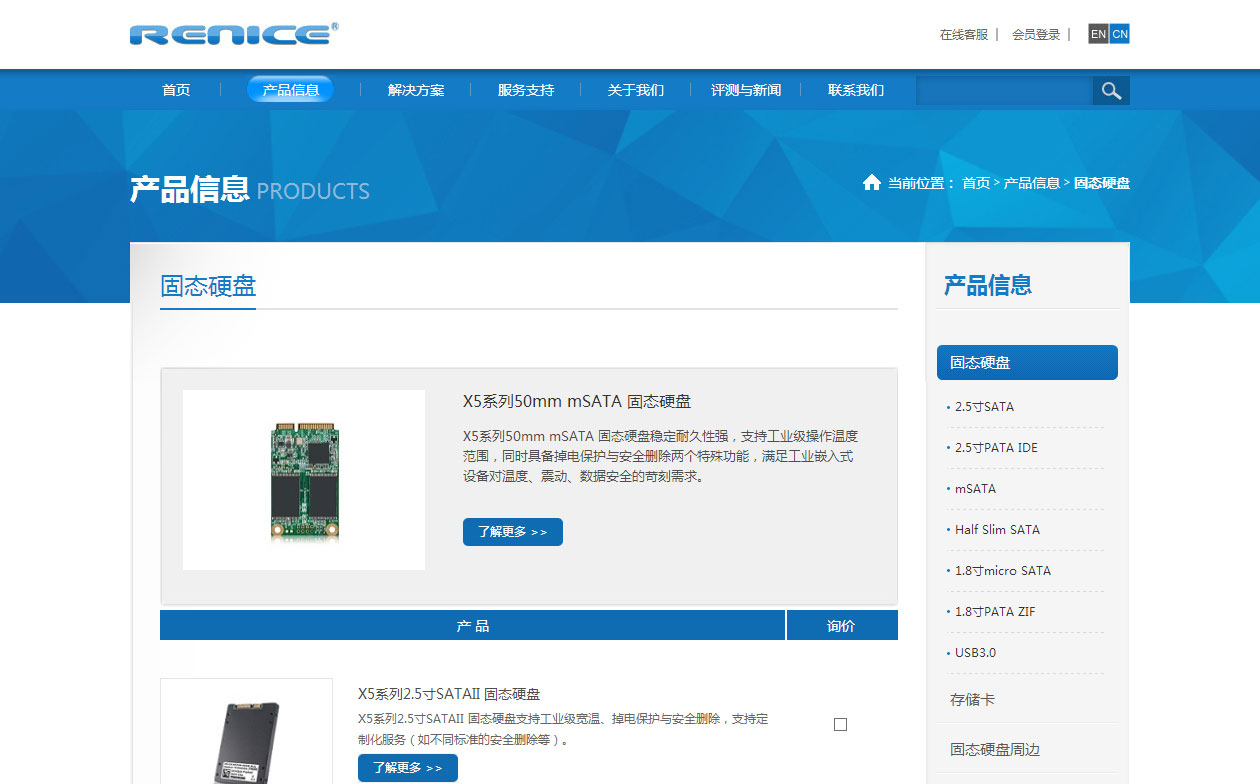Select Half Slim SATA in the sidebar
The image size is (1260, 784).
coord(997,530)
